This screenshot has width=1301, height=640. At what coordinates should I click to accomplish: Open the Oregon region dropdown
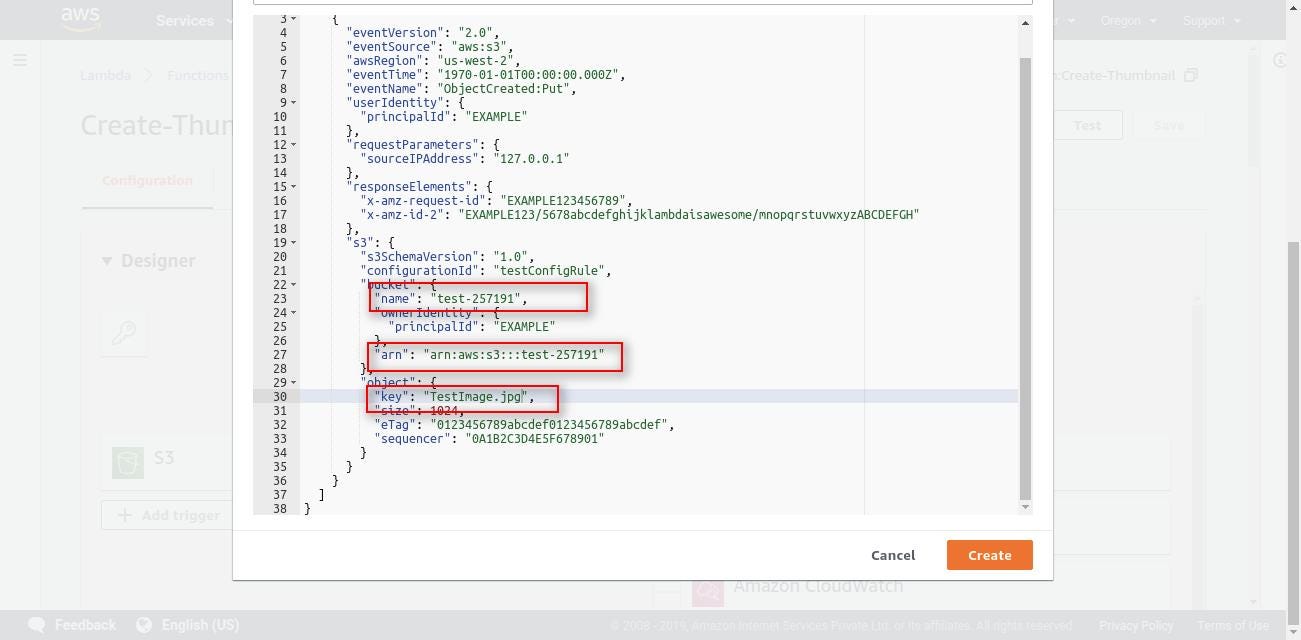[1128, 20]
